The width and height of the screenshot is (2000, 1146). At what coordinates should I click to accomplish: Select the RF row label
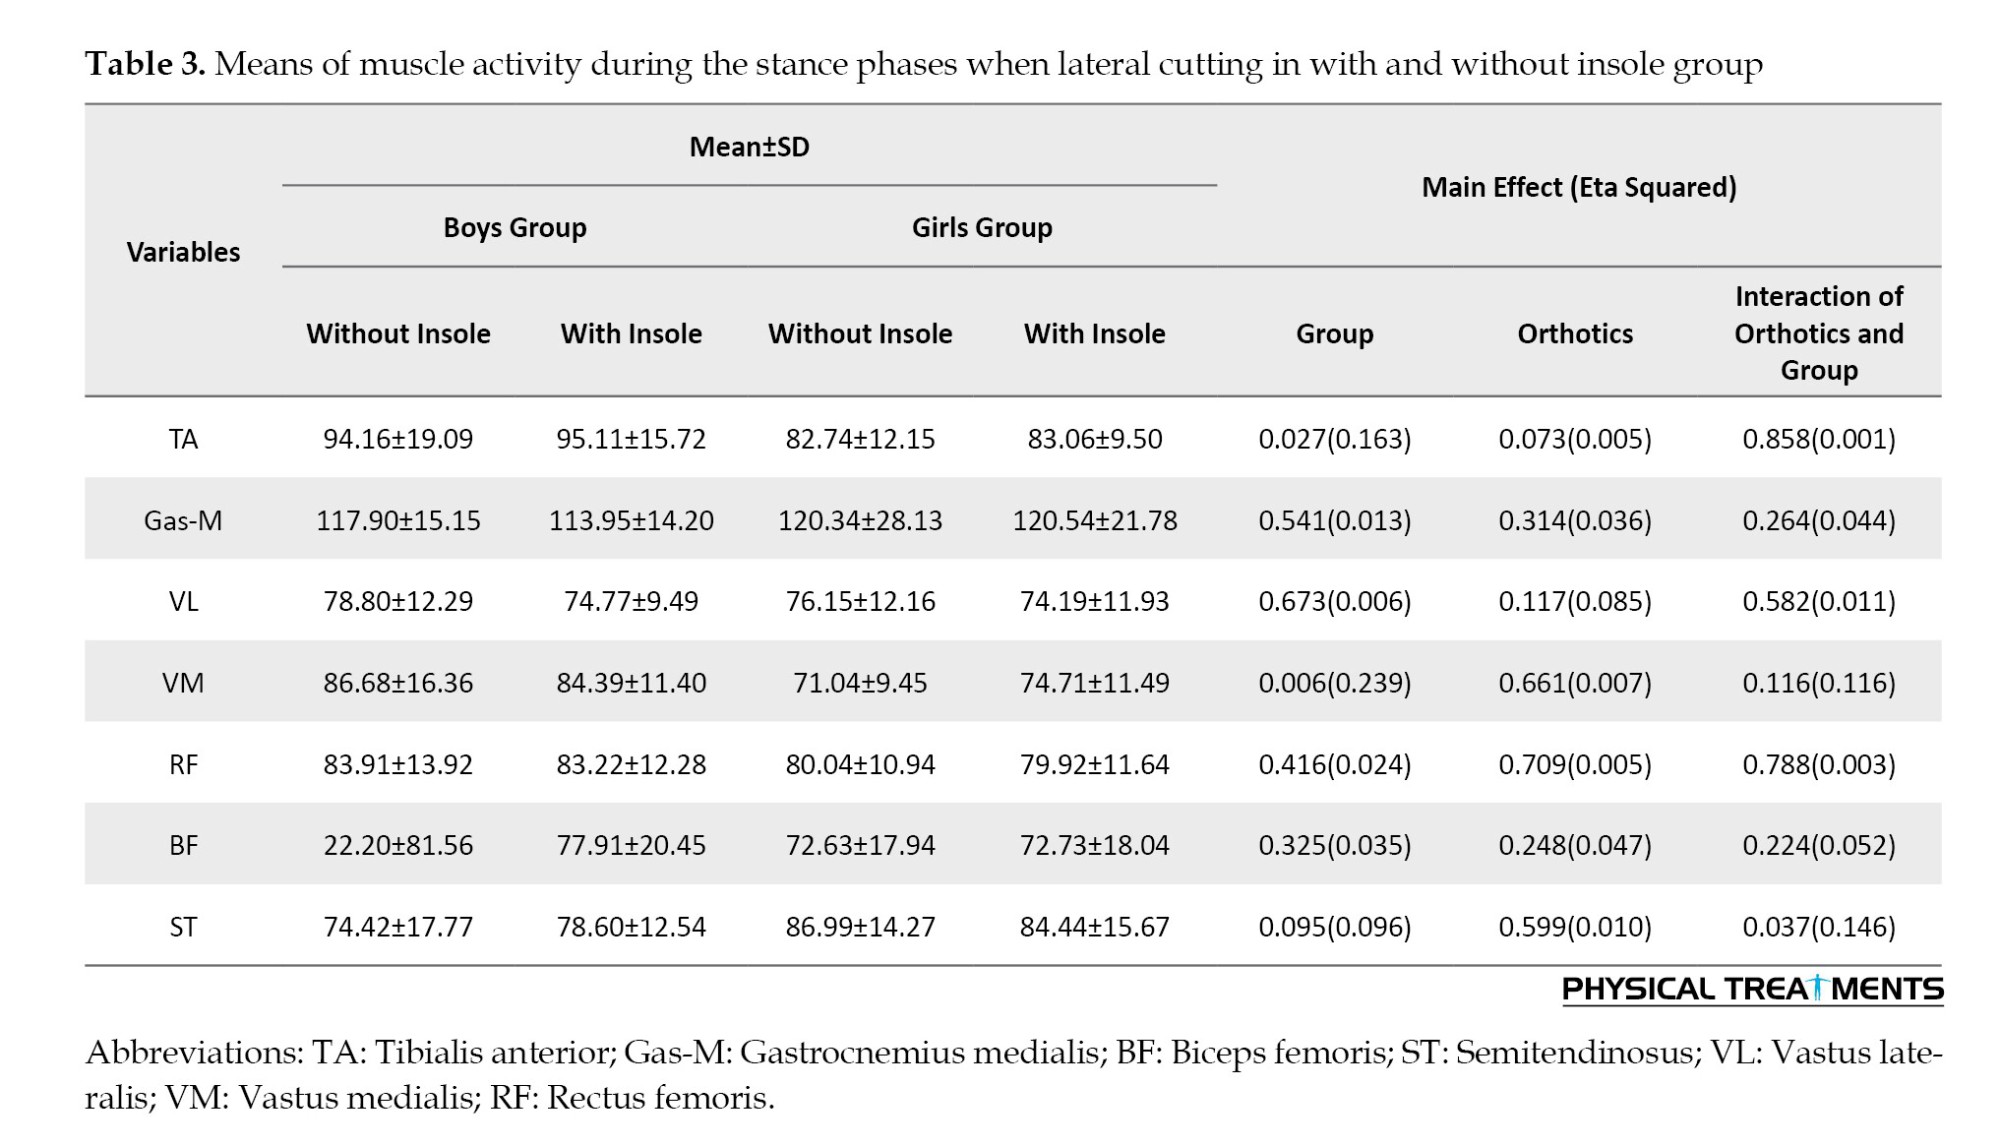[183, 764]
